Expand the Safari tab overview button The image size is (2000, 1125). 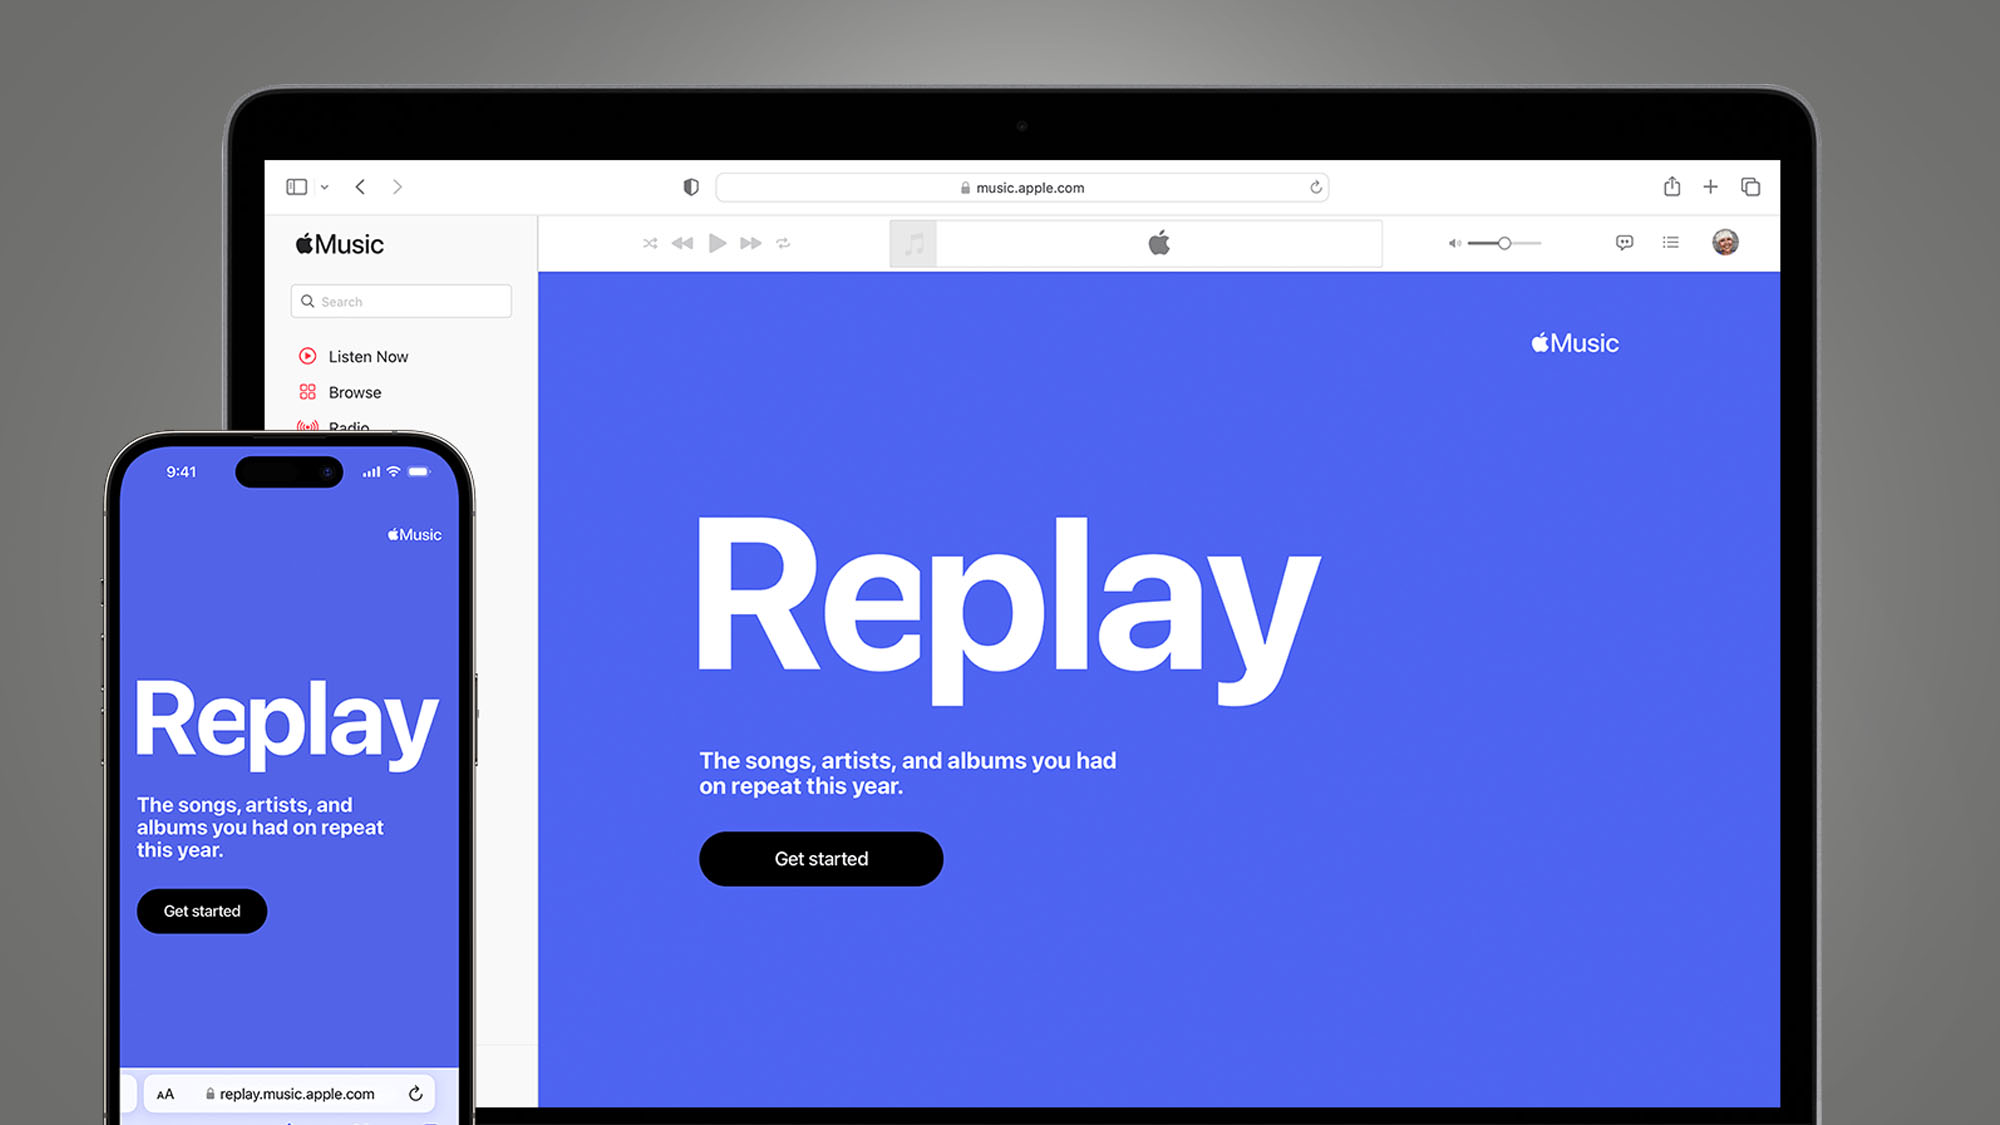1749,187
